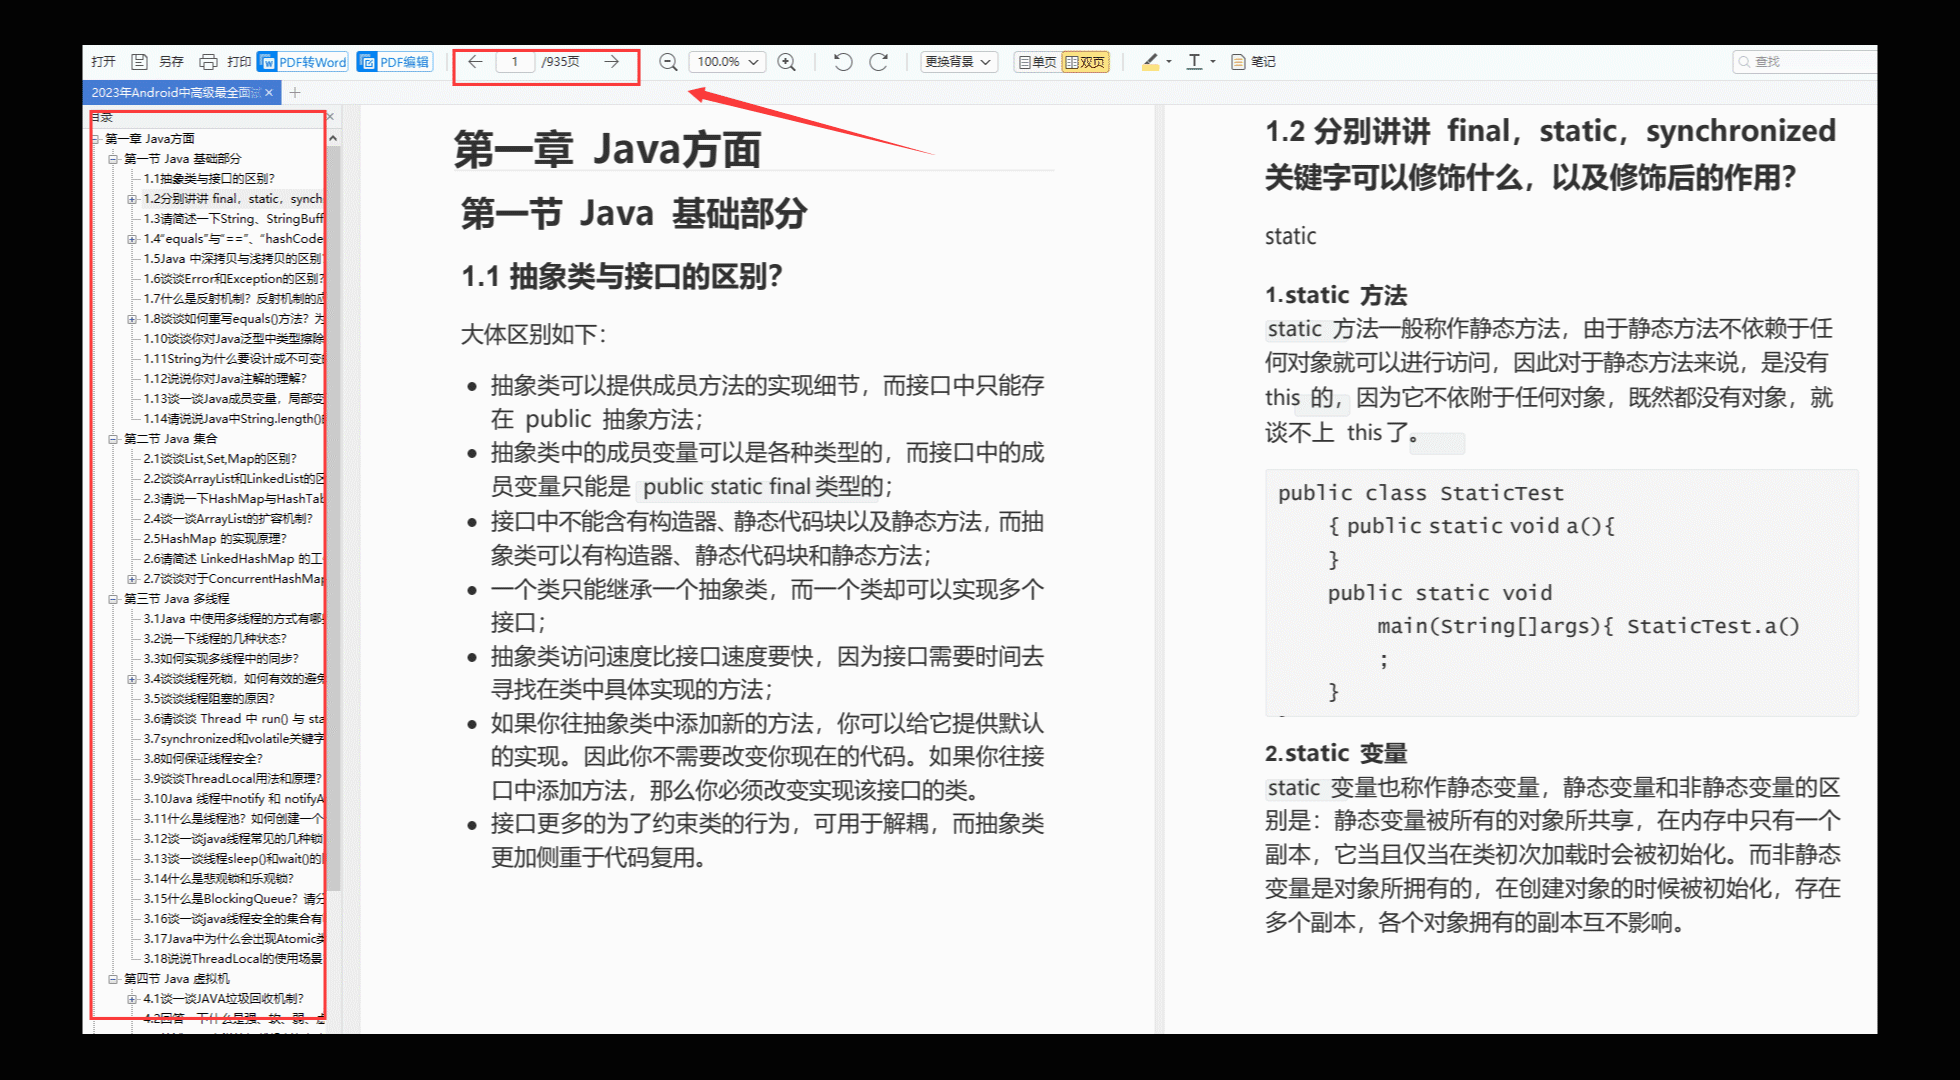Open the 更换背景 background dropdown
This screenshot has width=1960, height=1080.
click(x=958, y=62)
